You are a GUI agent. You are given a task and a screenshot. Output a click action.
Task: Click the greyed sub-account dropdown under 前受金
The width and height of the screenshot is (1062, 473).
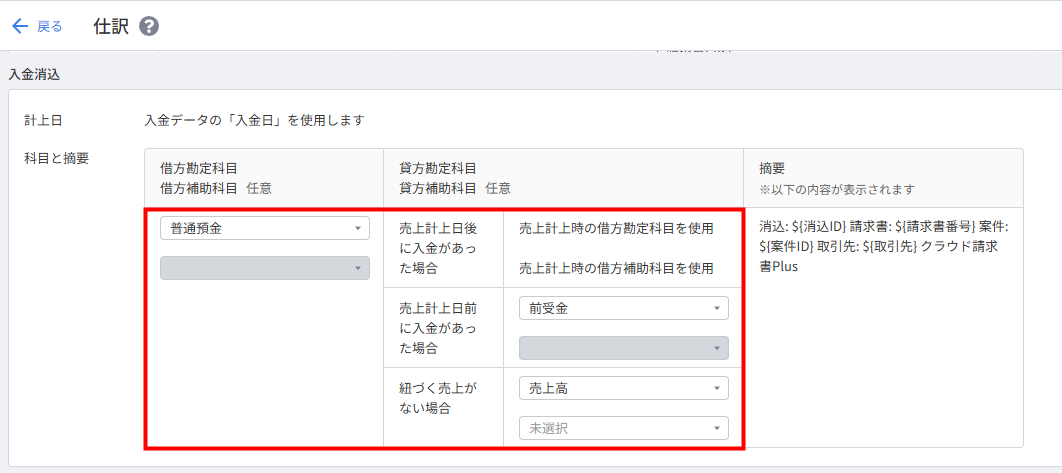click(624, 348)
